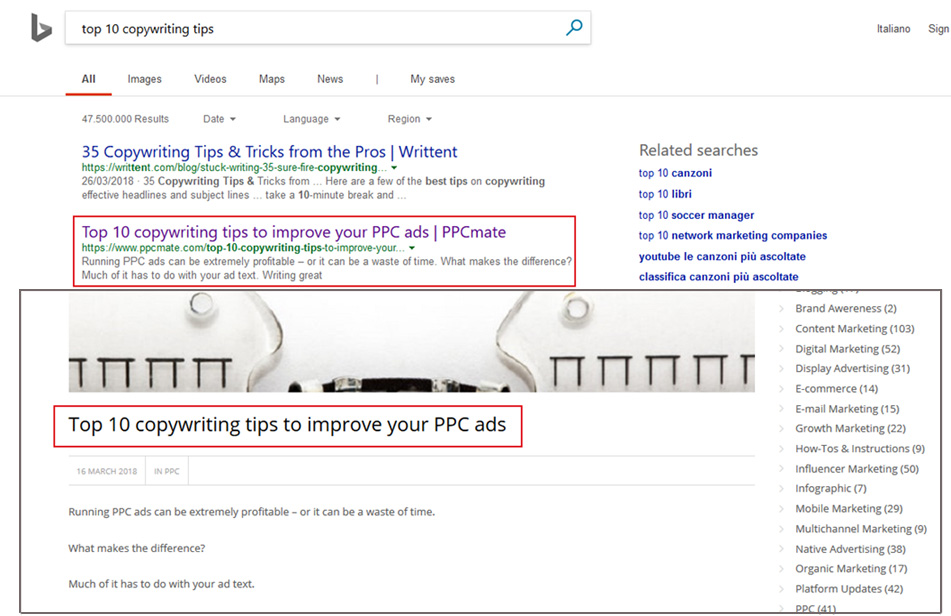
Task: Open My saves
Action: (432, 79)
